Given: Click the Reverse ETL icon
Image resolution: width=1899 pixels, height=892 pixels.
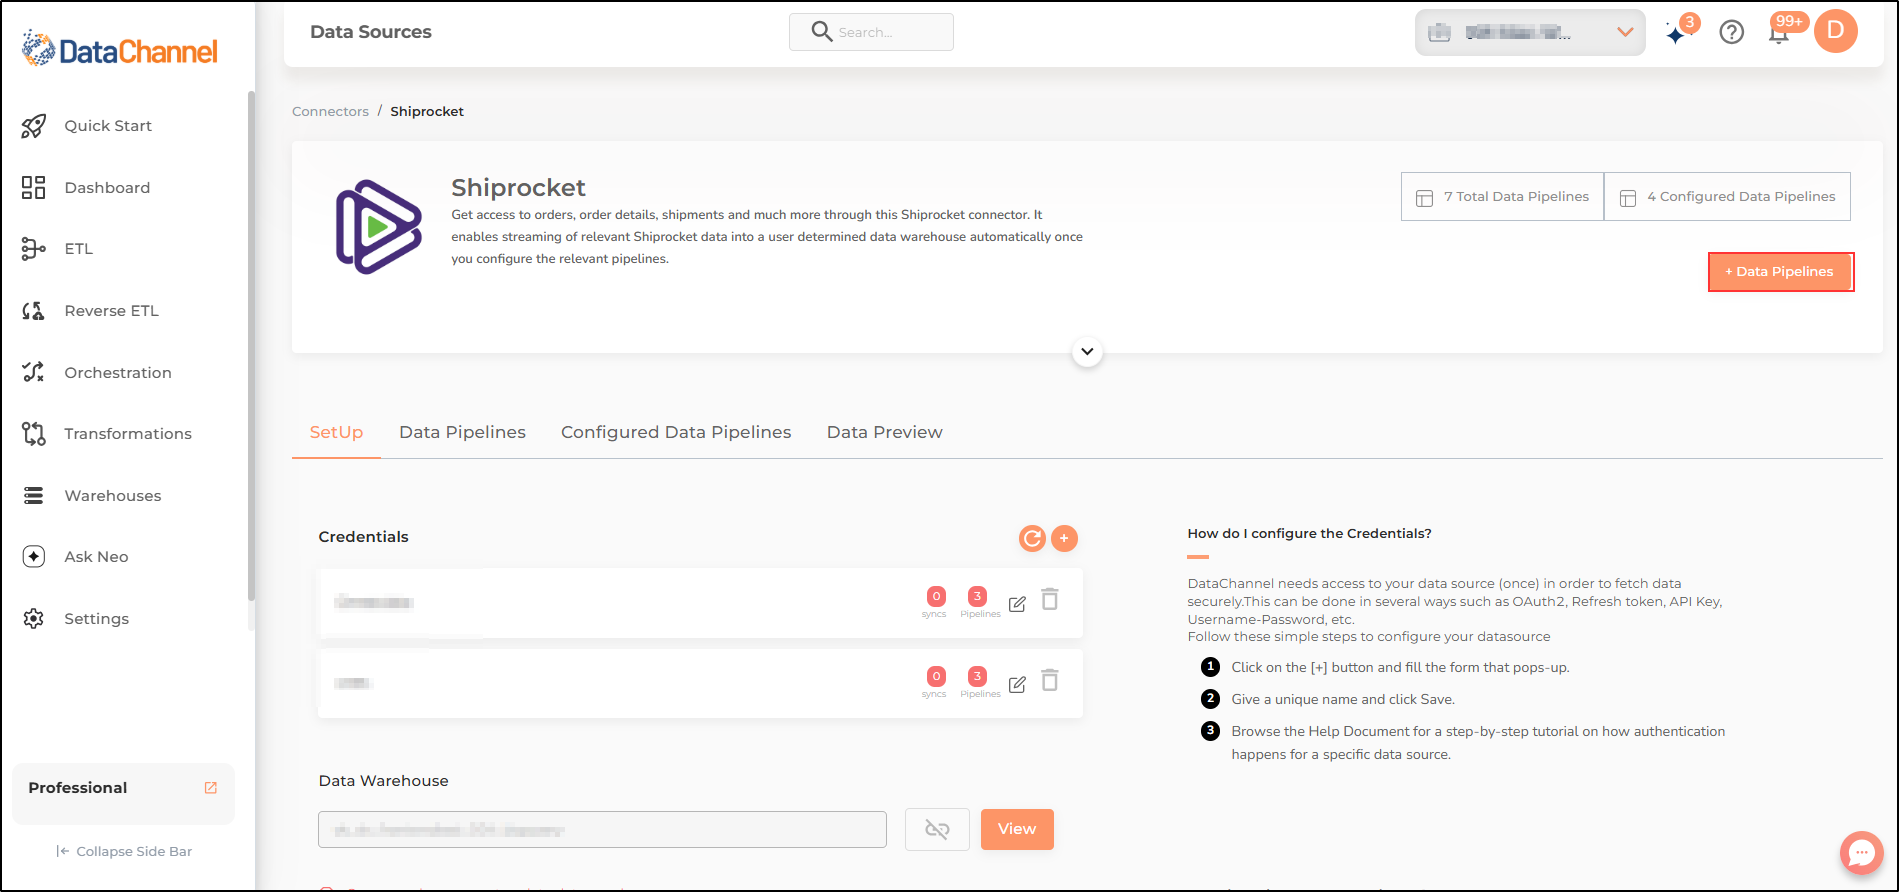Looking at the screenshot, I should [x=34, y=311].
